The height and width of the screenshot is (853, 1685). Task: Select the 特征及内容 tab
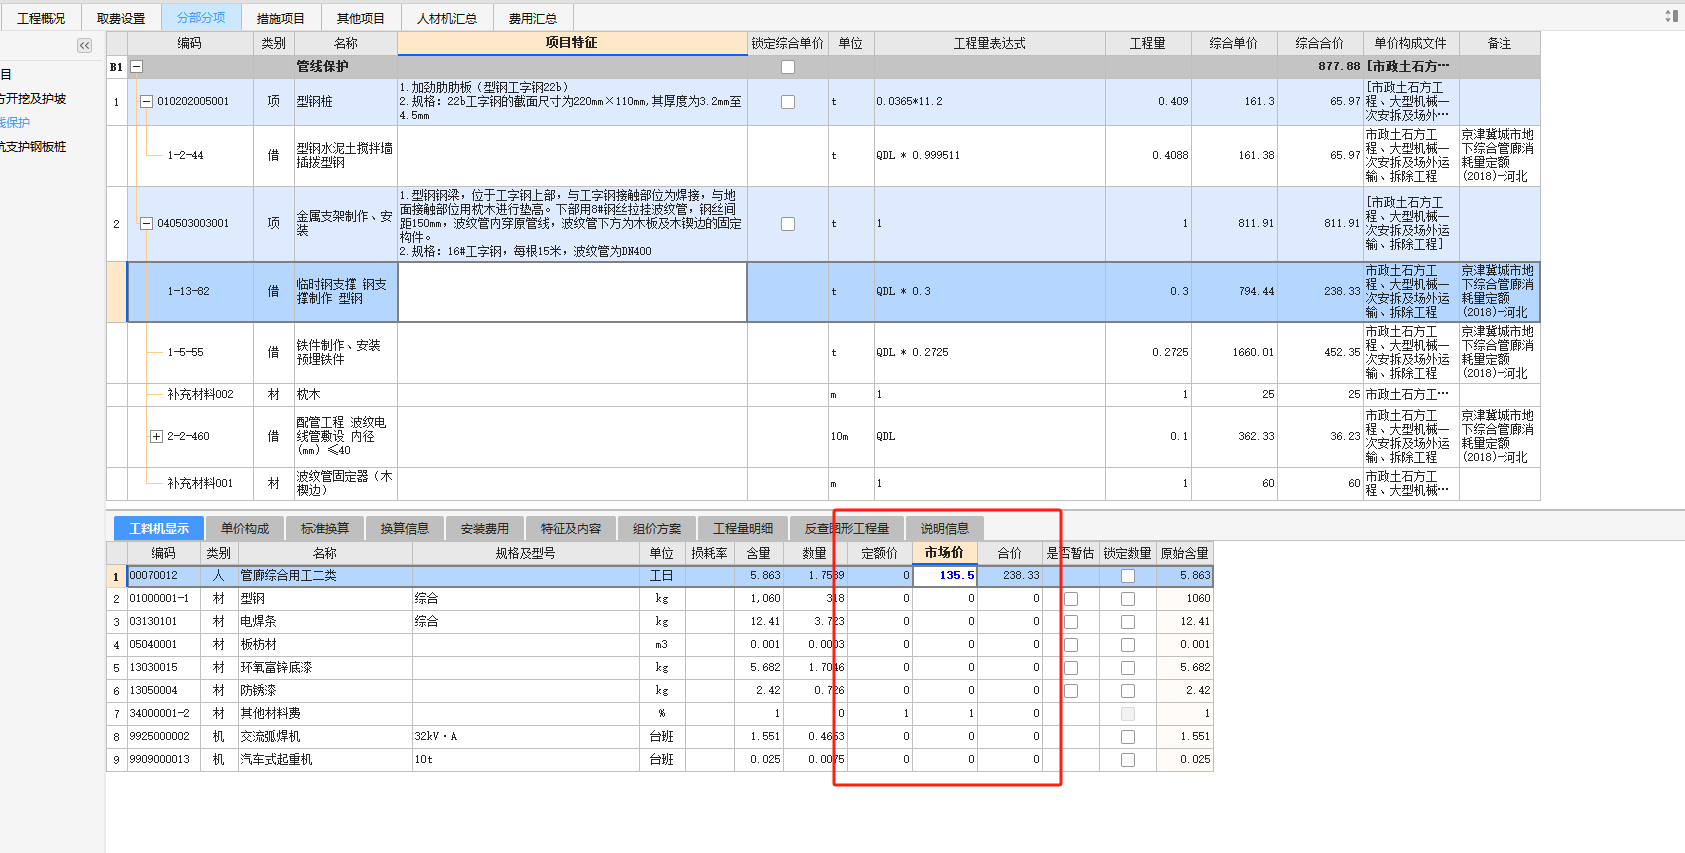pos(571,528)
